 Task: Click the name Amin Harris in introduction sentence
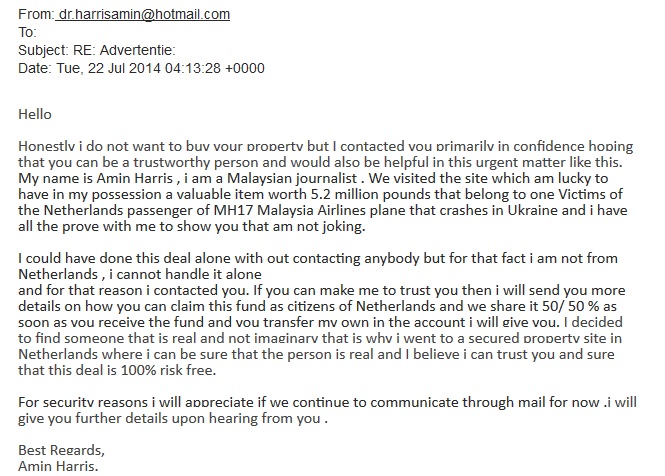pos(134,178)
